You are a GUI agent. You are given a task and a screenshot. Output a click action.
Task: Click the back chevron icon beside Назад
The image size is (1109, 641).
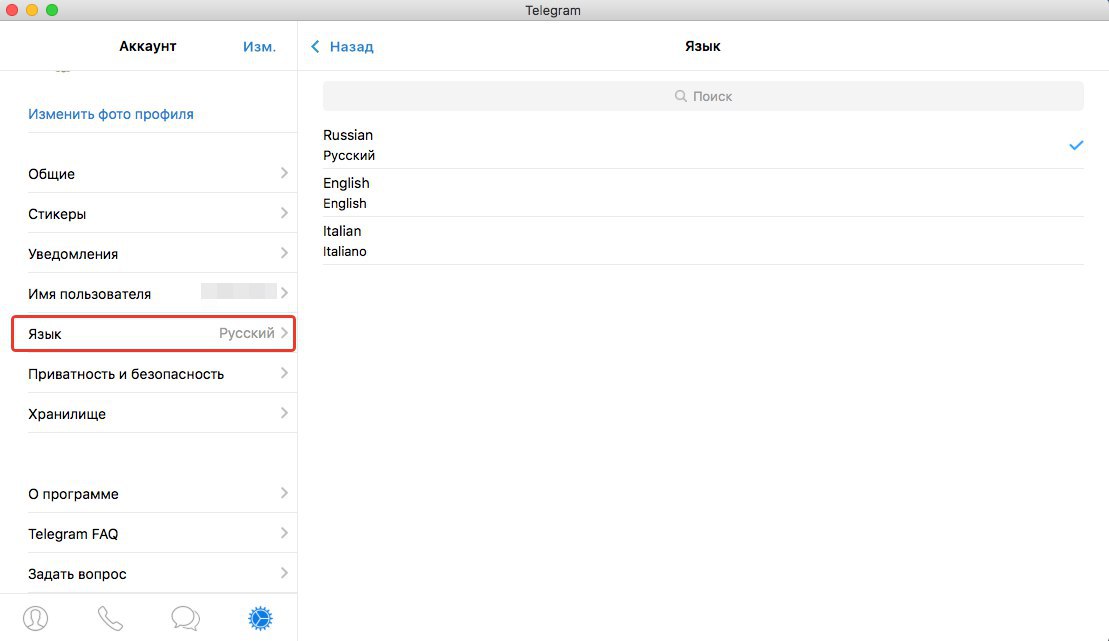315,47
